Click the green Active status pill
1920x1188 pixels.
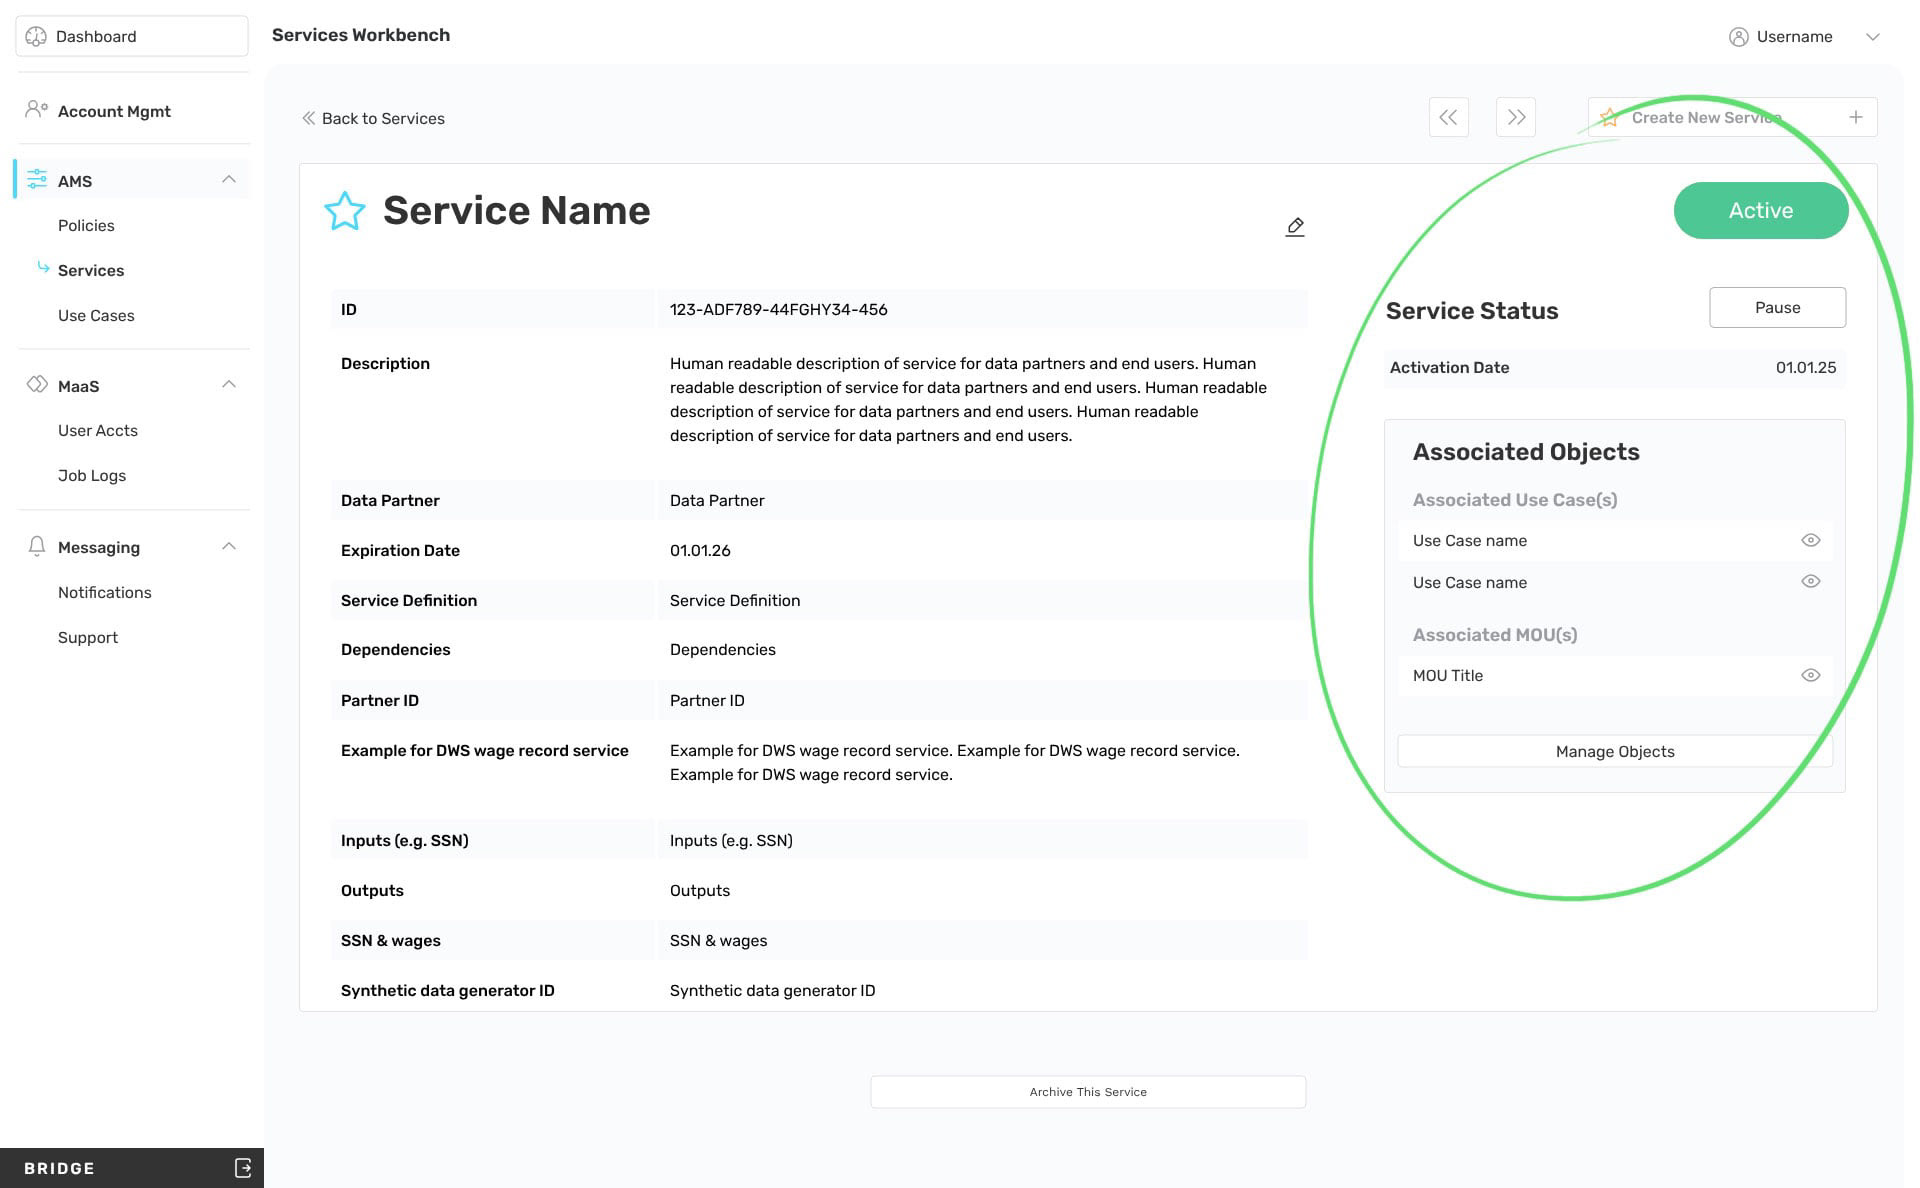(x=1760, y=210)
